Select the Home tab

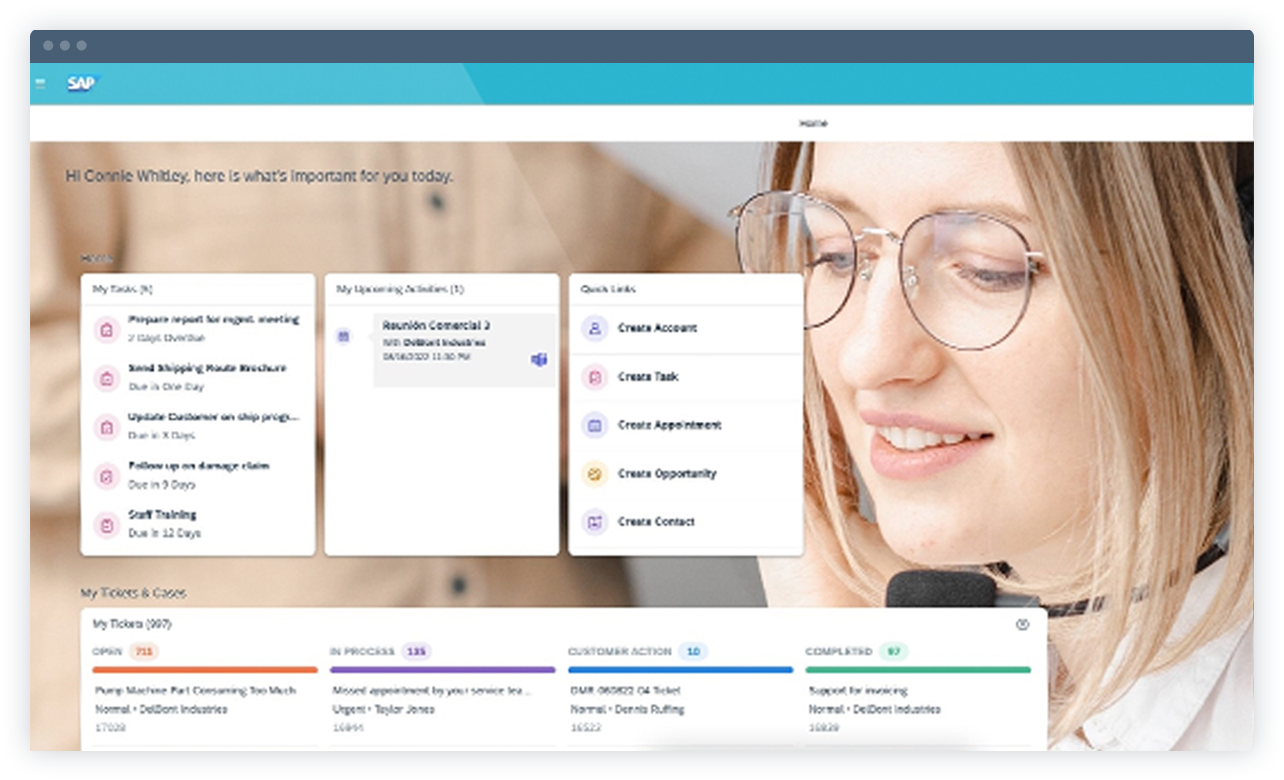point(814,122)
